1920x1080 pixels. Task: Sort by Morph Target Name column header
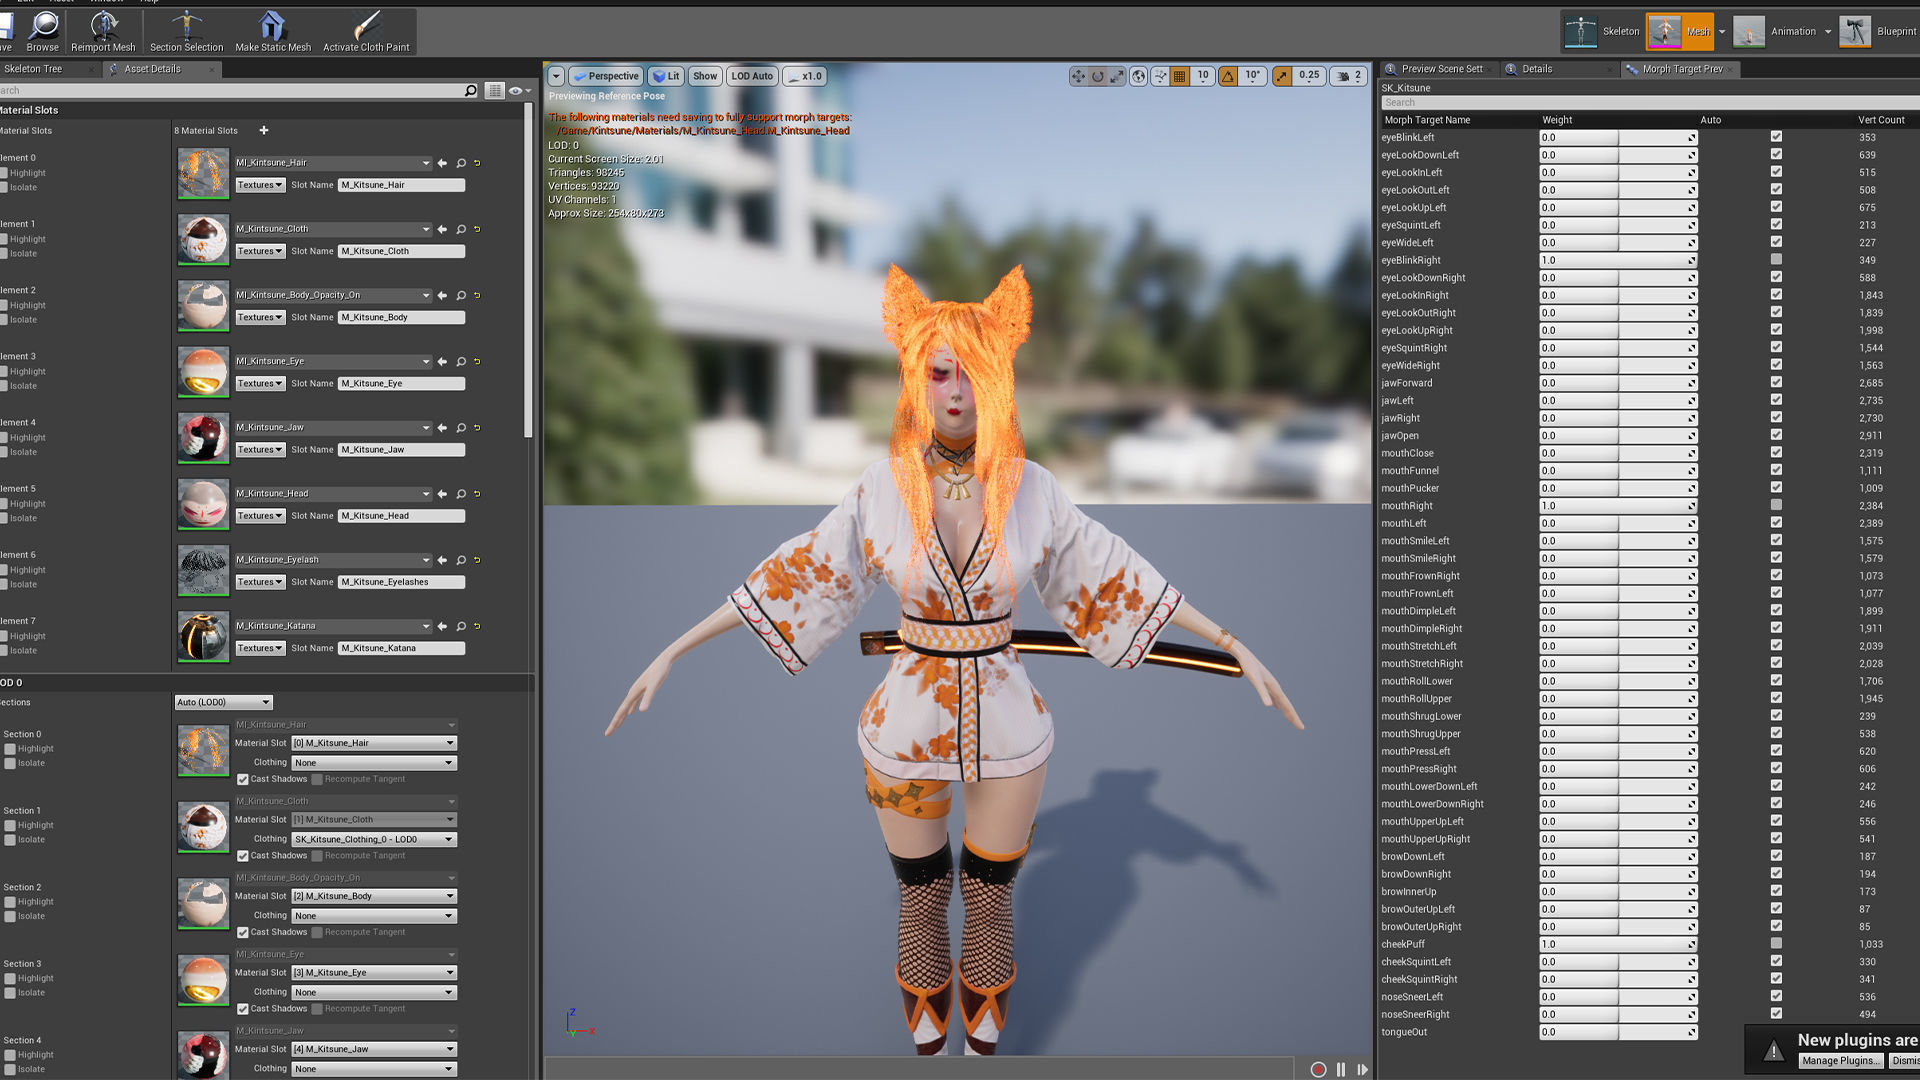[x=1427, y=120]
